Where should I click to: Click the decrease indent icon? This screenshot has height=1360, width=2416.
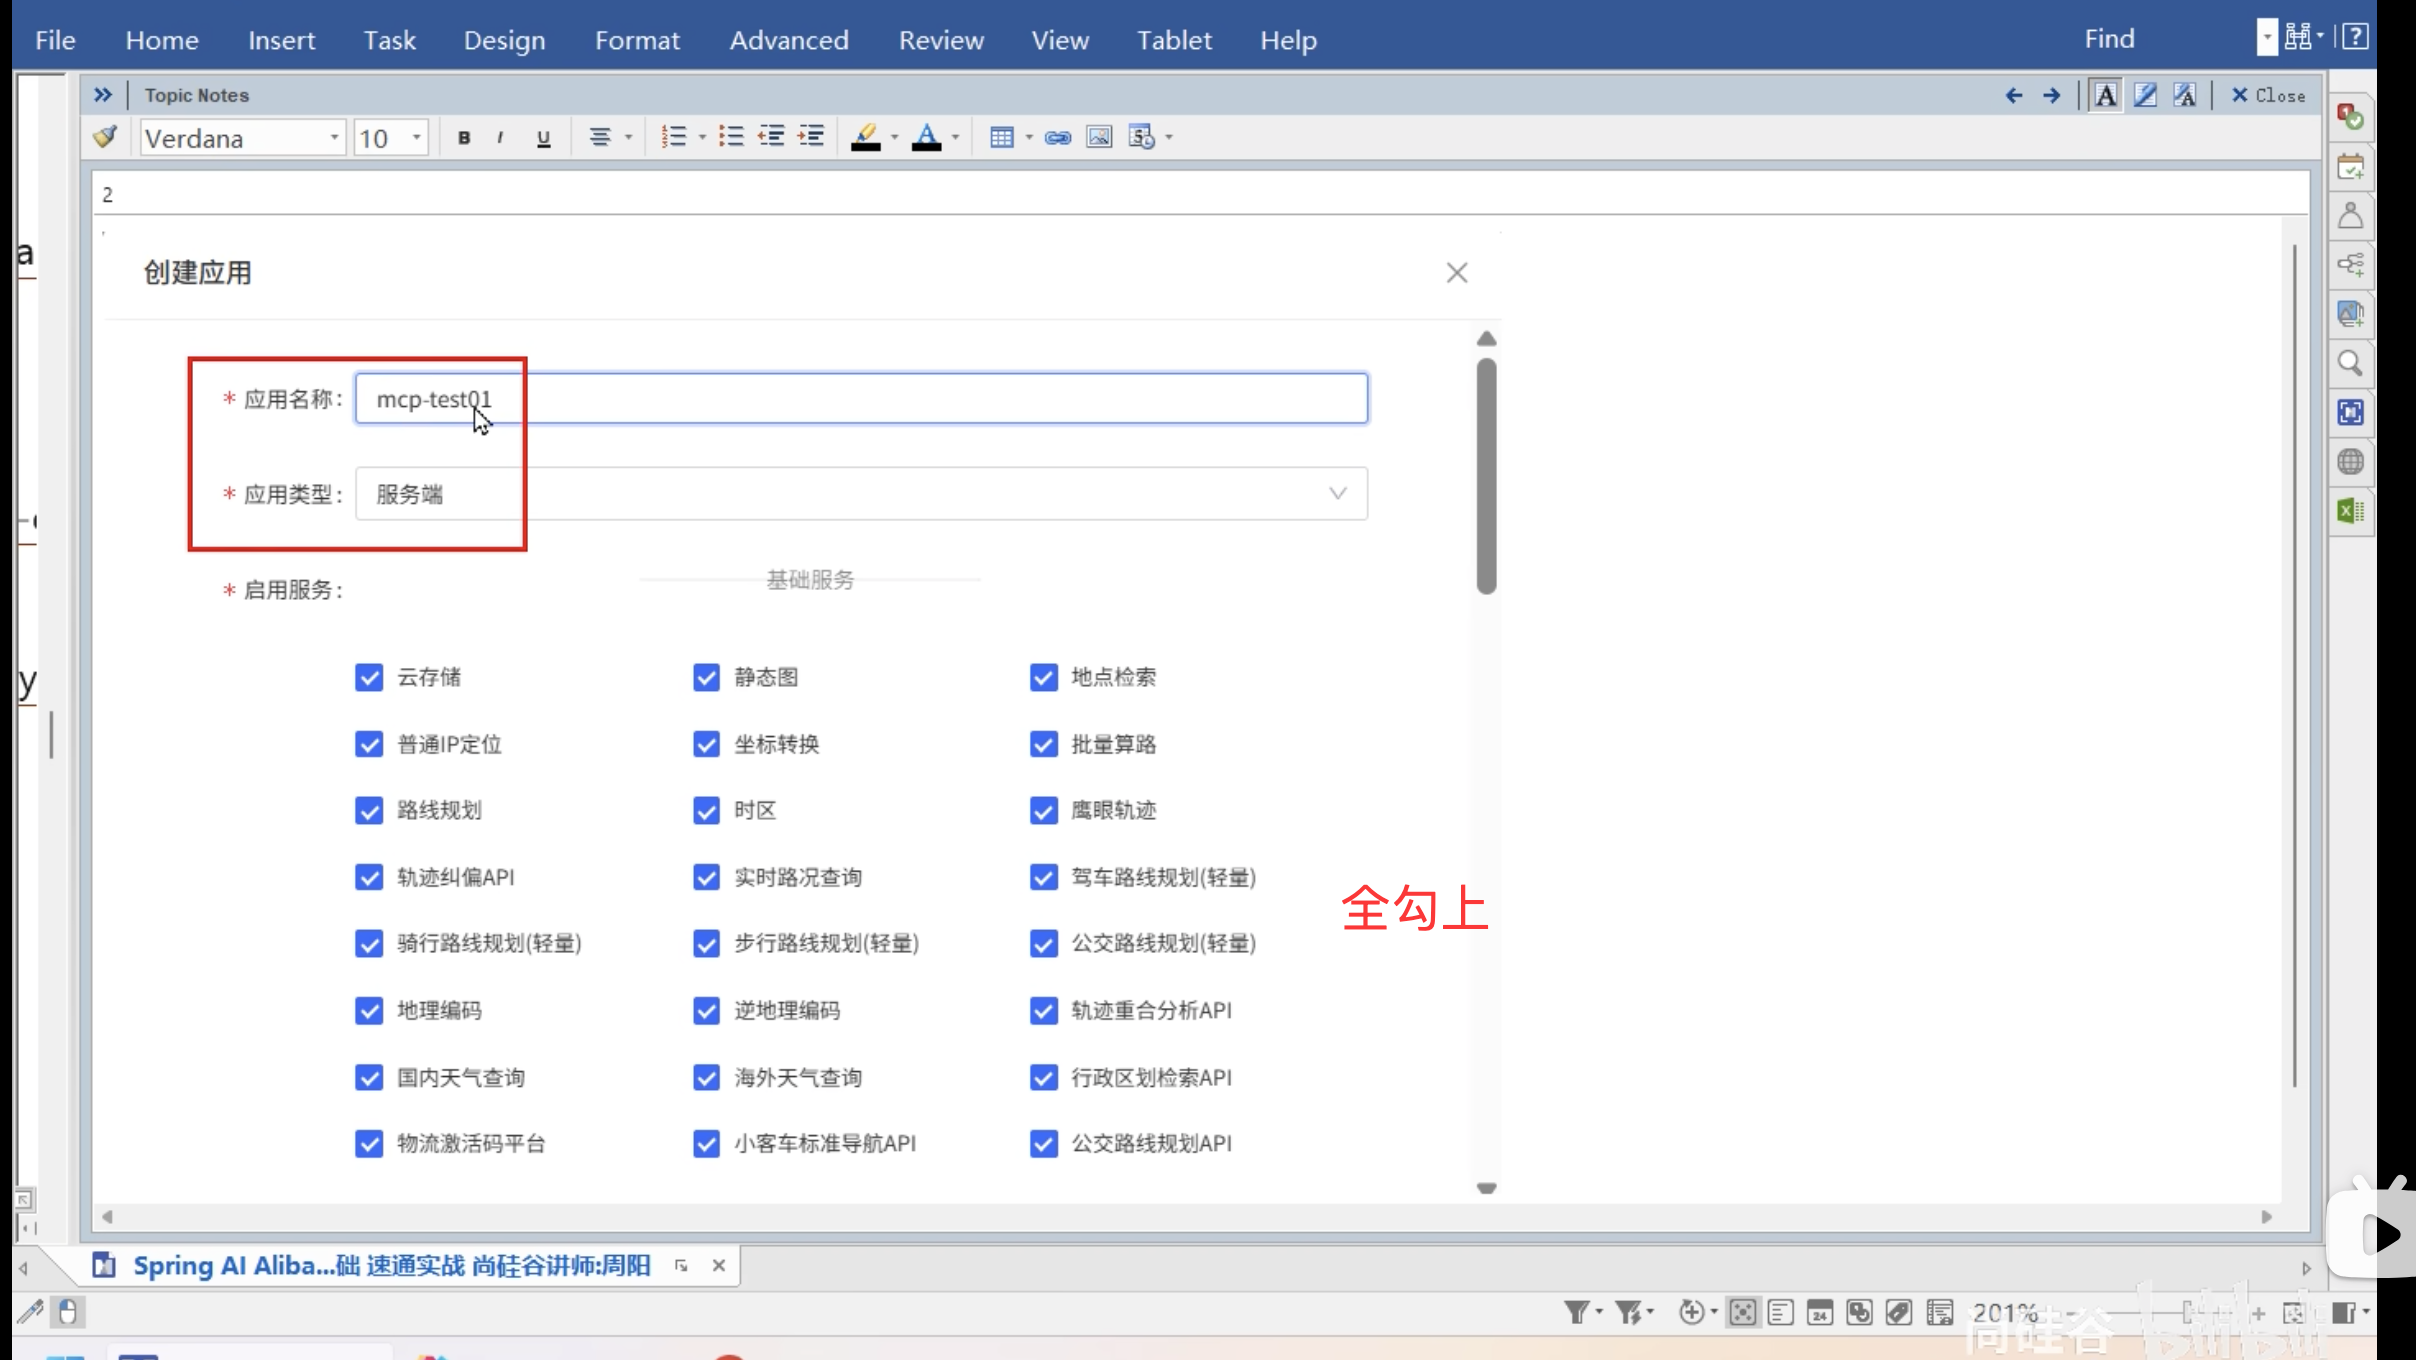pyautogui.click(x=771, y=137)
